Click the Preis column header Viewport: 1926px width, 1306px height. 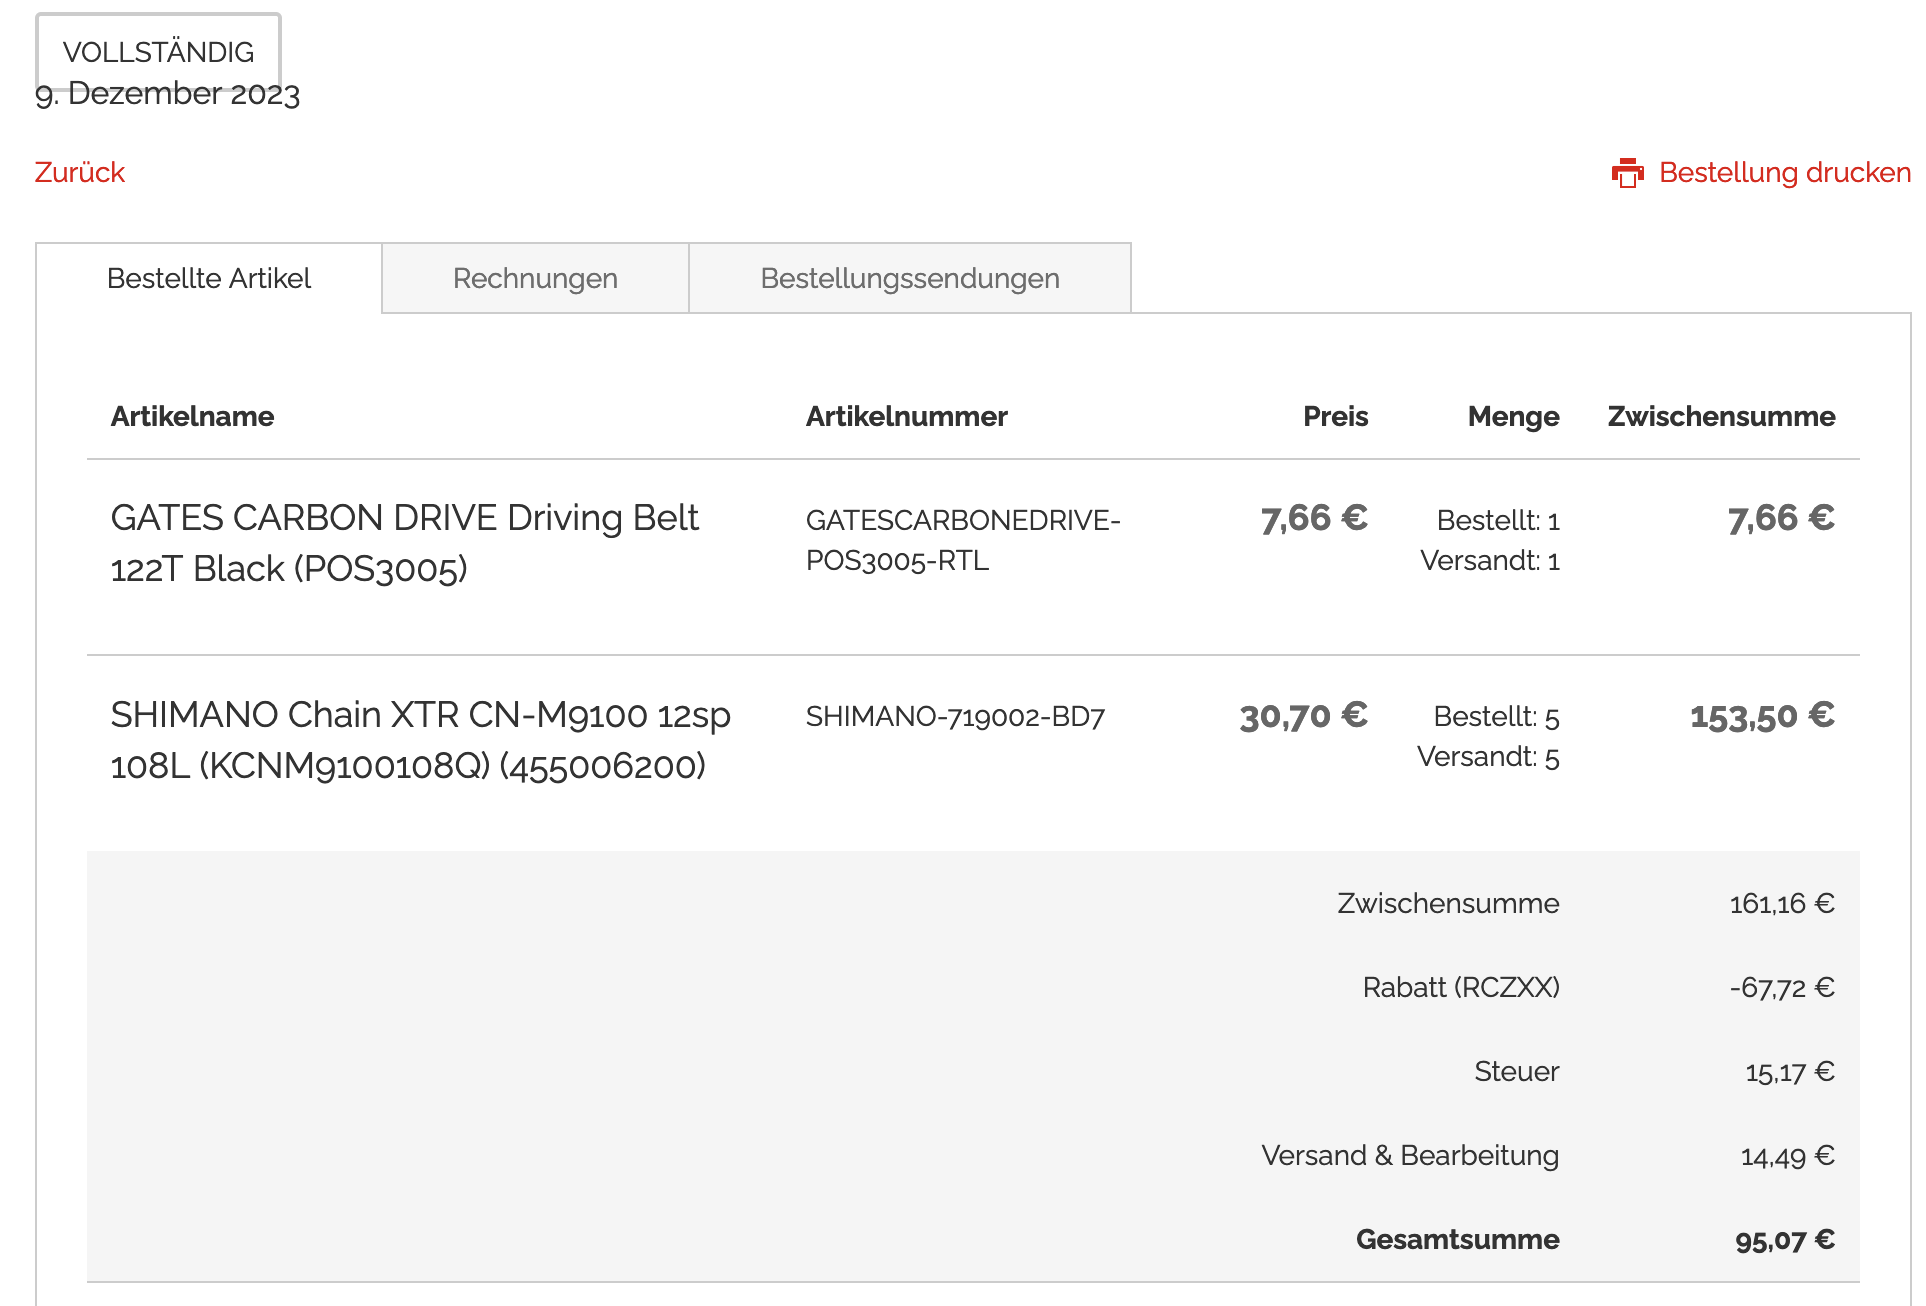tap(1335, 417)
